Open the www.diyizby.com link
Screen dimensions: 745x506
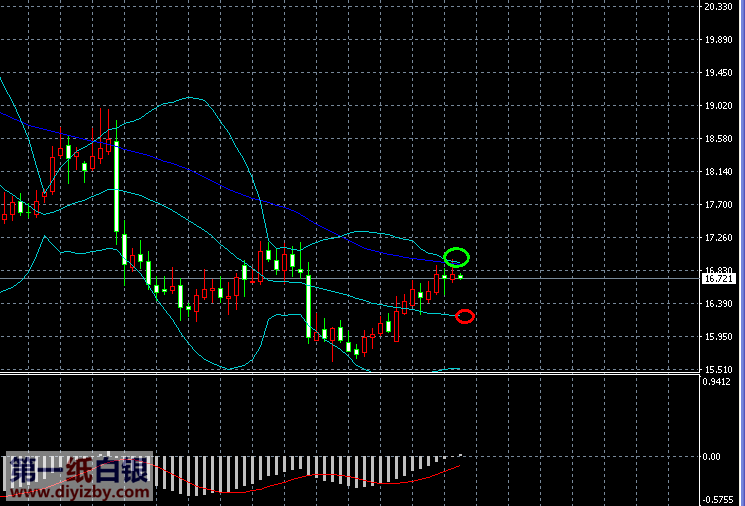[x=80, y=492]
